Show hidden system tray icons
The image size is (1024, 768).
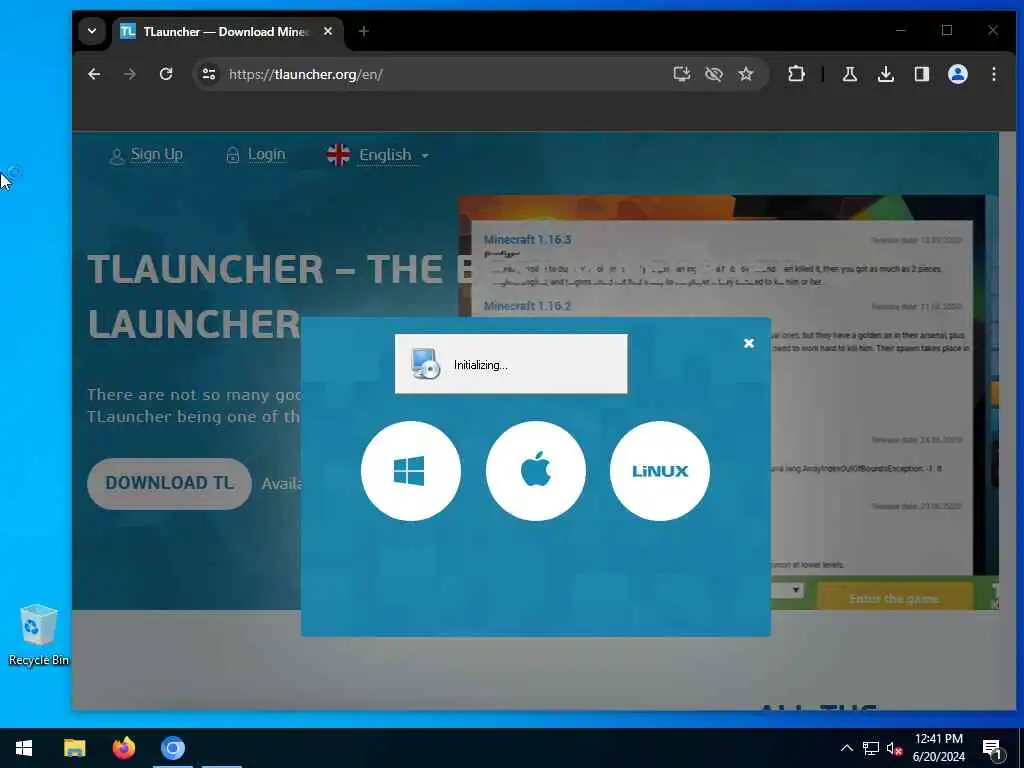pyautogui.click(x=846, y=748)
